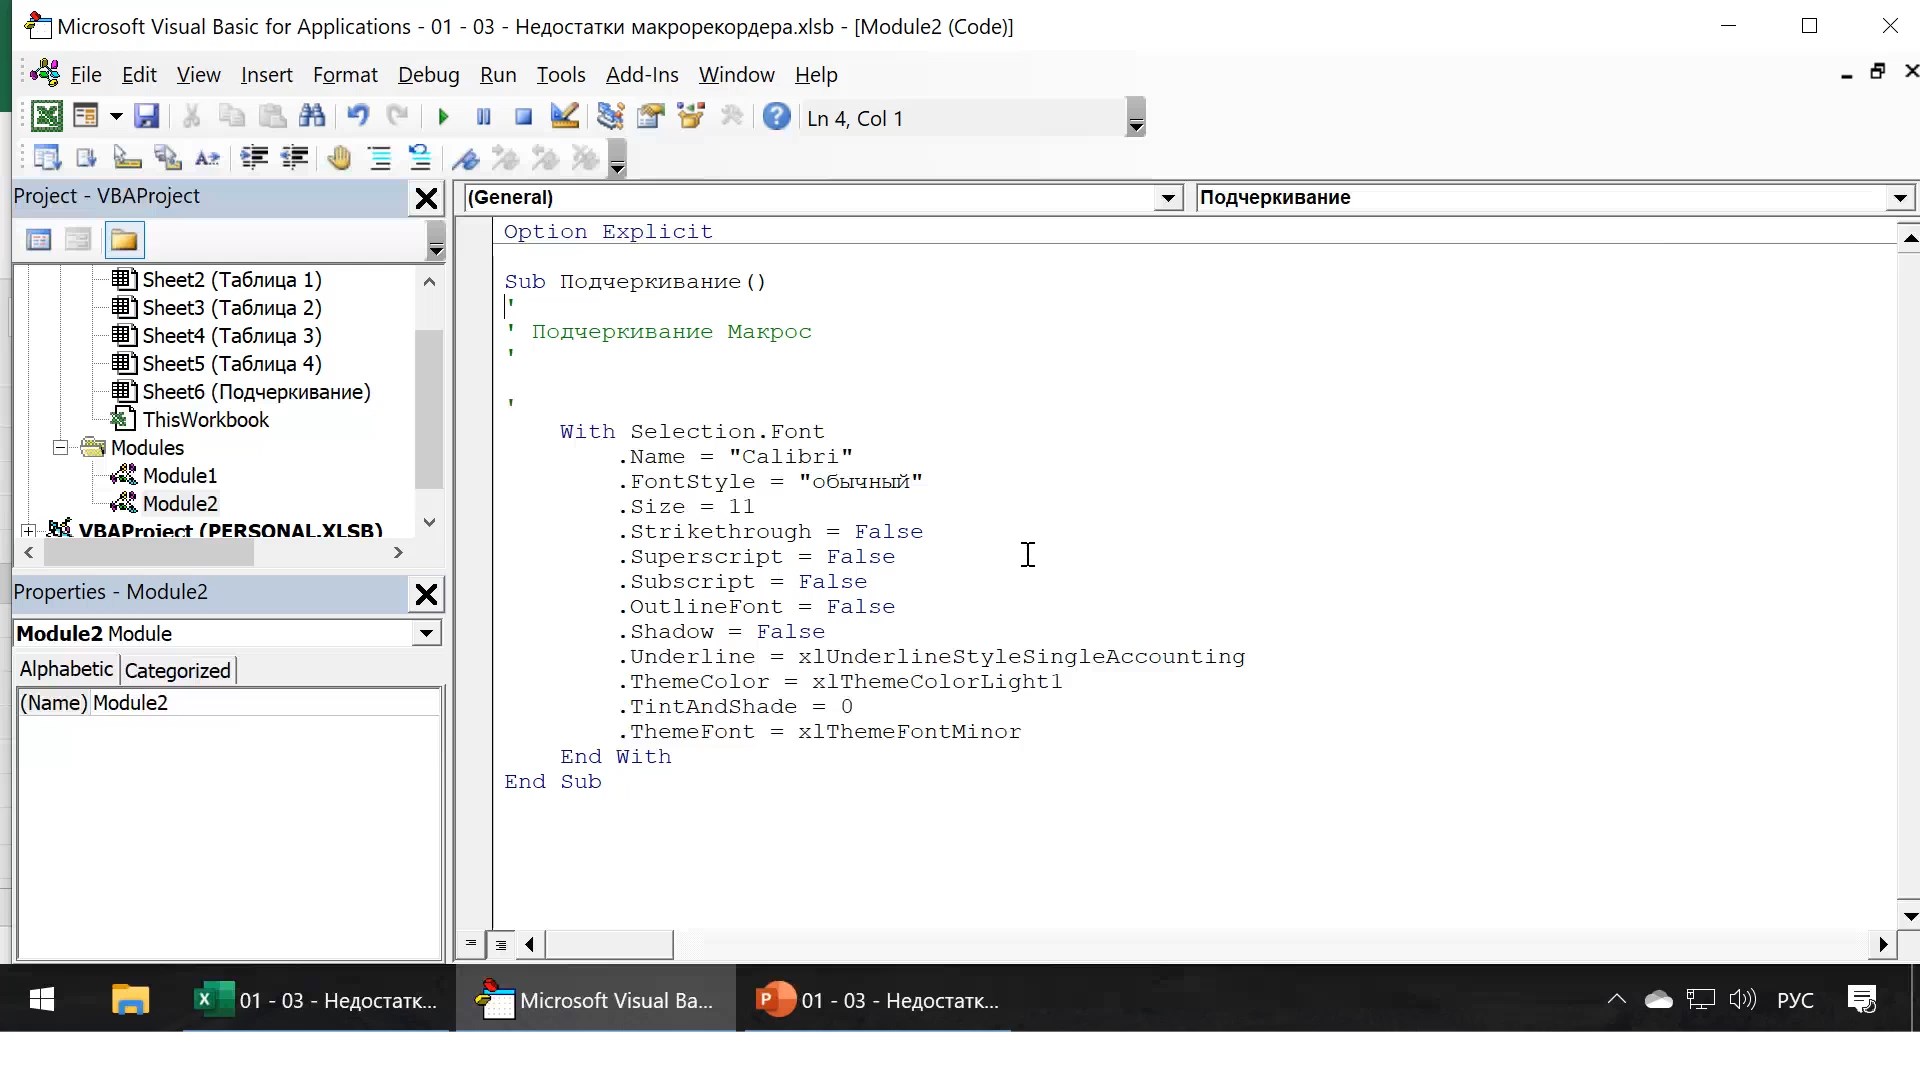Toggle Bookmark with the flag icon
1920x1080 pixels.
[x=466, y=158]
